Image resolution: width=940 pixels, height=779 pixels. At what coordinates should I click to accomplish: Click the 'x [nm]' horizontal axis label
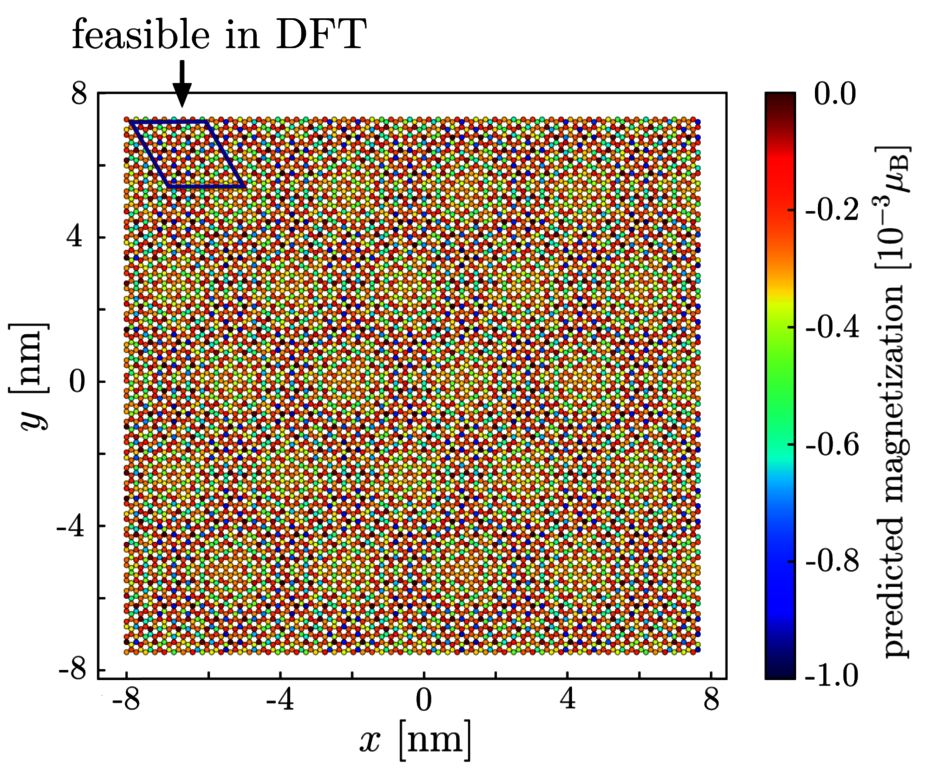click(415, 739)
